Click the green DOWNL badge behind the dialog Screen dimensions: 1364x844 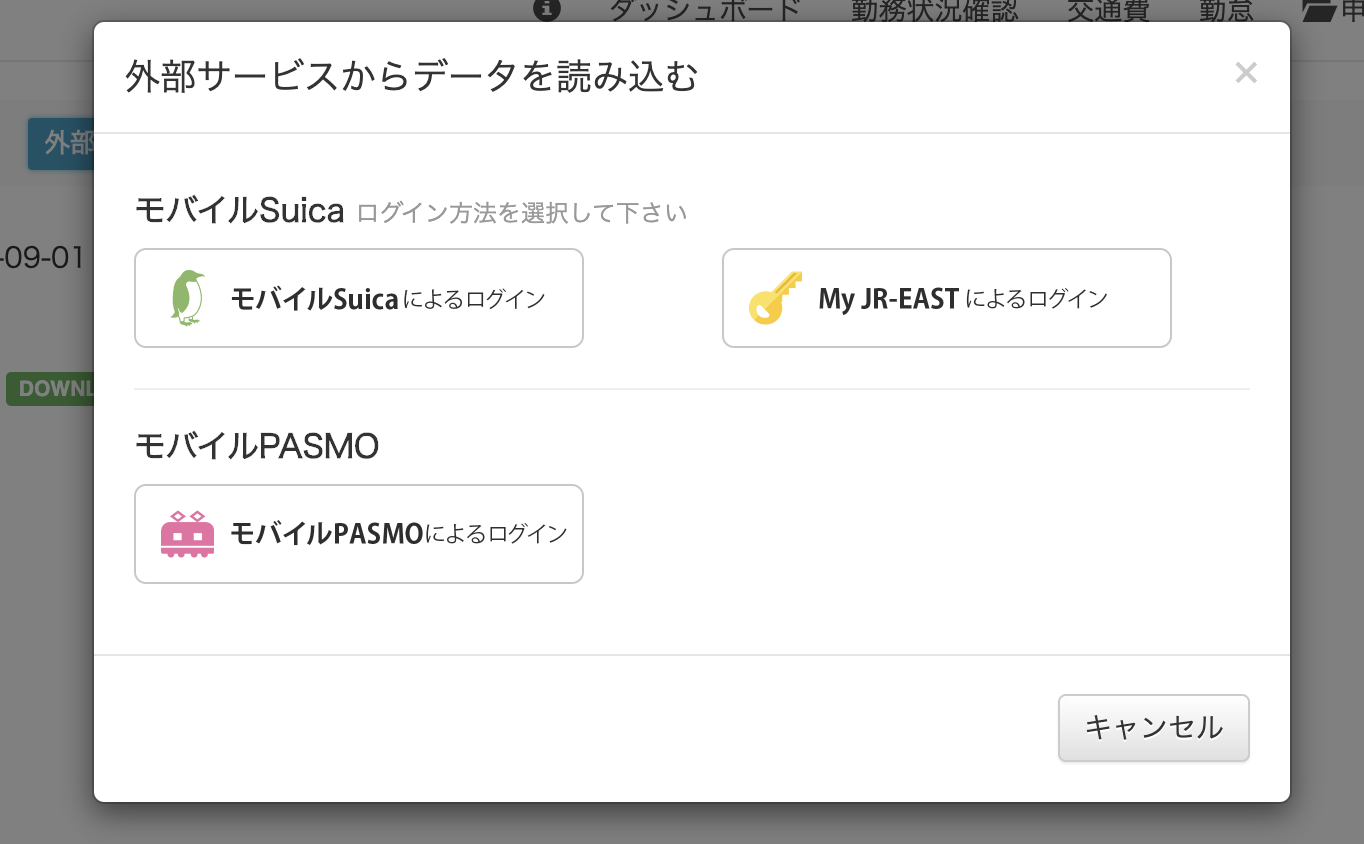coord(50,389)
